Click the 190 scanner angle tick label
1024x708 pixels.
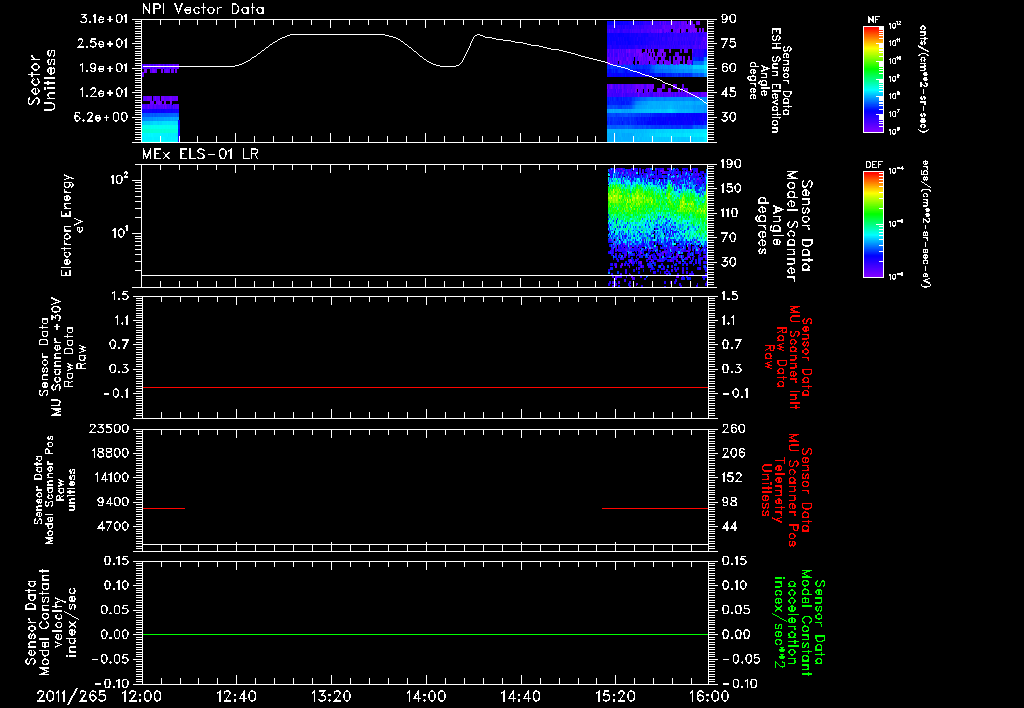click(x=731, y=164)
